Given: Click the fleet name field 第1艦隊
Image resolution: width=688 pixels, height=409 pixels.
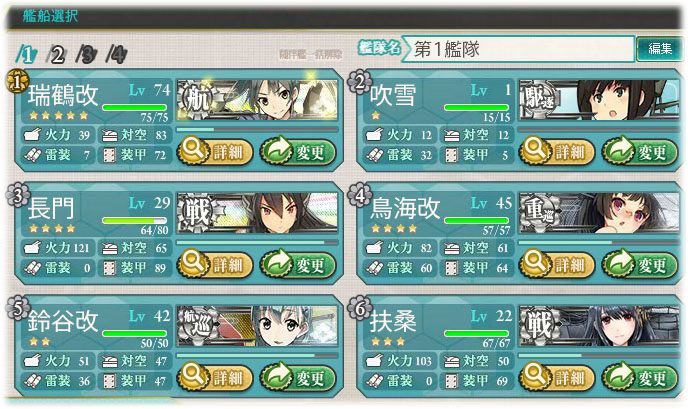Looking at the screenshot, I should coord(518,49).
